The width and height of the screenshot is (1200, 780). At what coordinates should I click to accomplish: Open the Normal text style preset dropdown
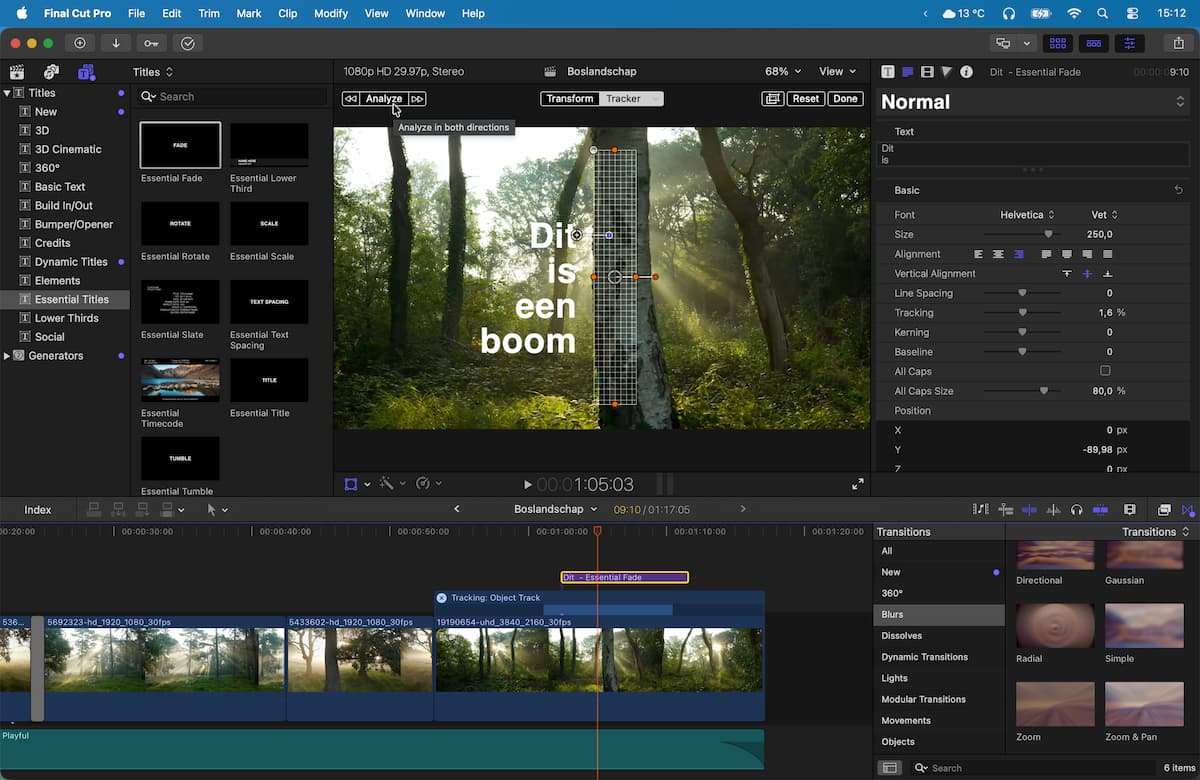(x=1034, y=102)
